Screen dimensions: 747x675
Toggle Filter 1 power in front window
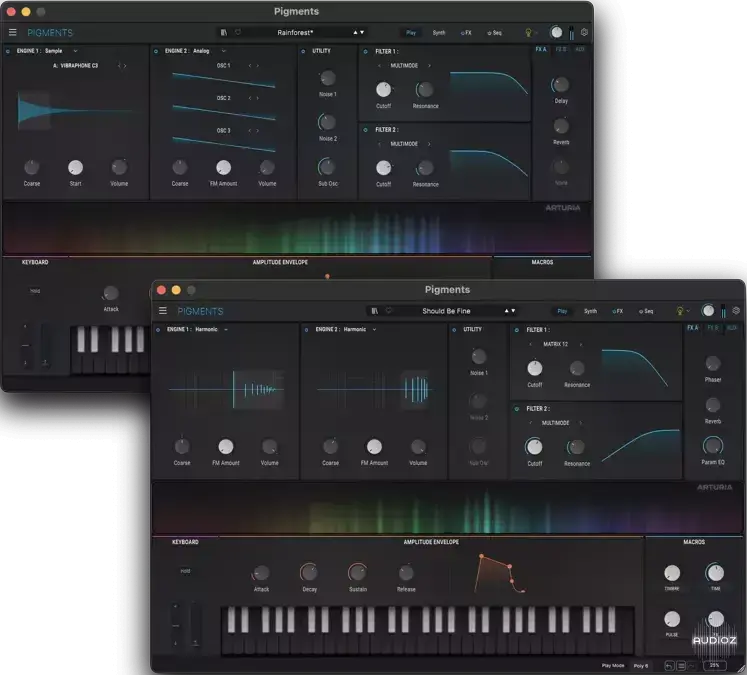click(516, 330)
